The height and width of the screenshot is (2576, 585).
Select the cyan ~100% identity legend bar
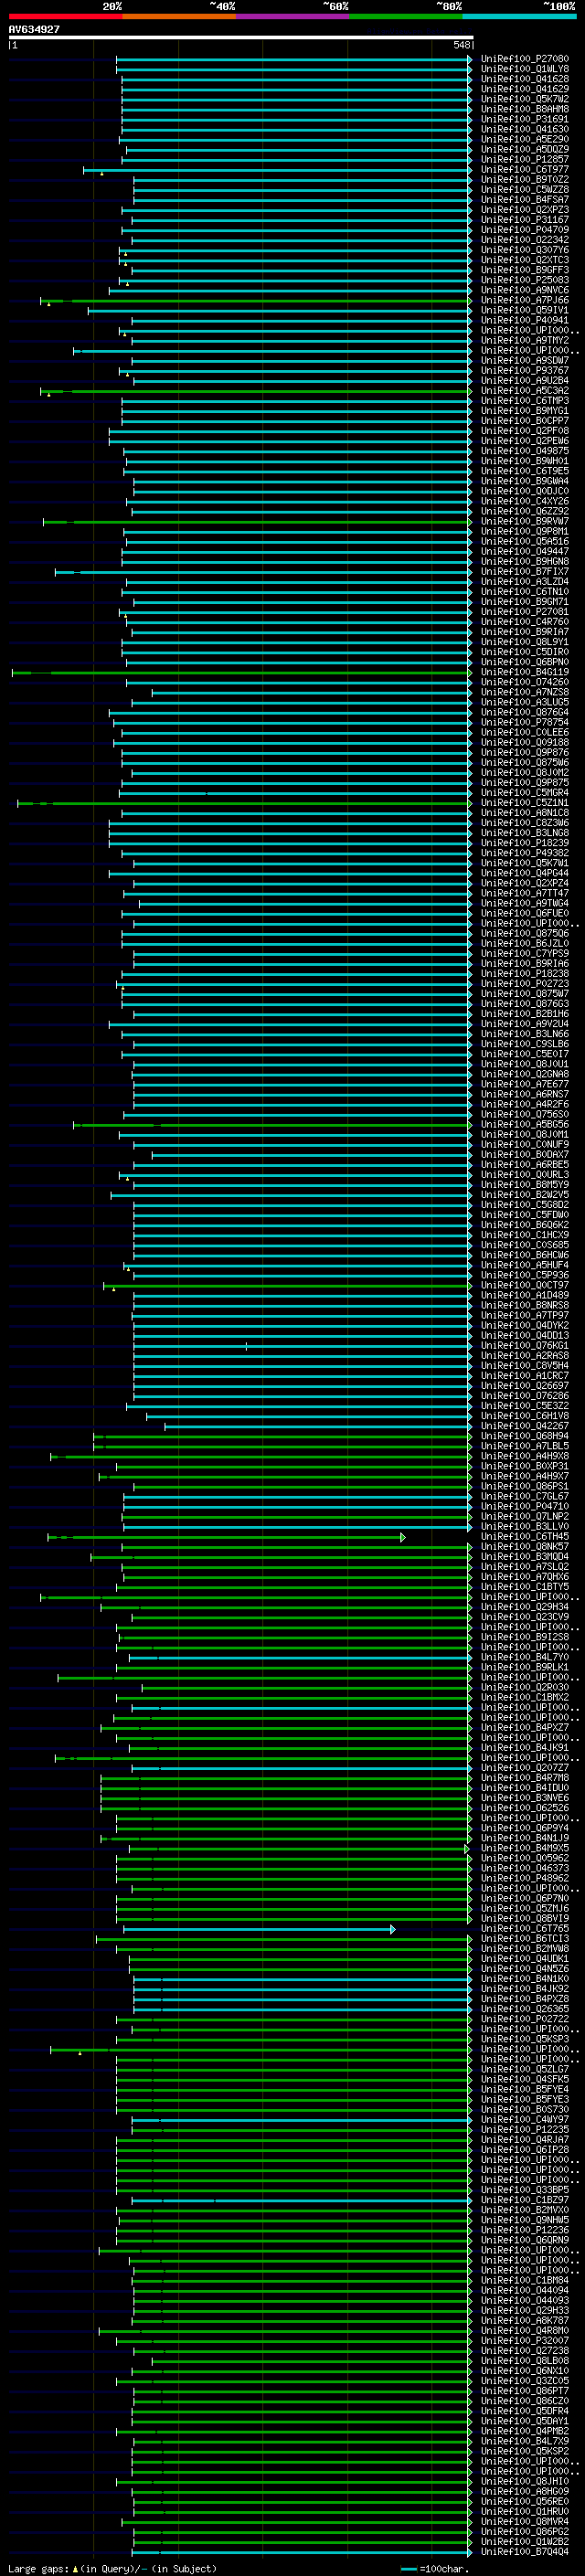[x=519, y=16]
